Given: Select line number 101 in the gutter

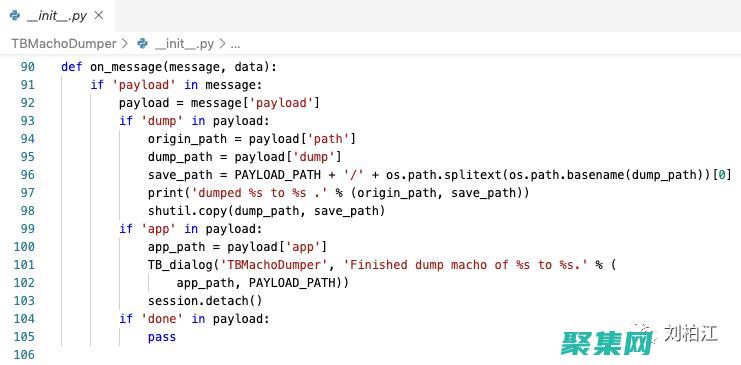Looking at the screenshot, I should [24, 265].
